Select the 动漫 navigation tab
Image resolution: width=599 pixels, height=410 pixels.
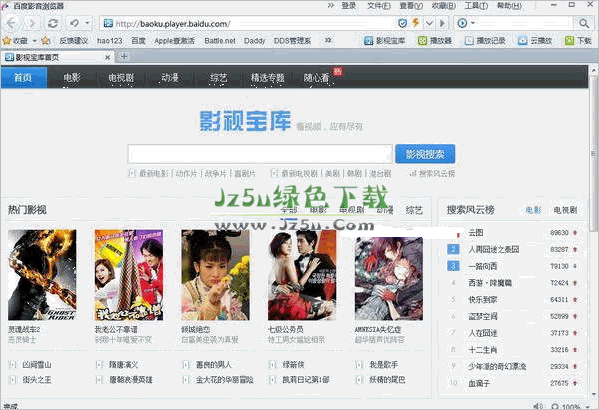(x=170, y=78)
